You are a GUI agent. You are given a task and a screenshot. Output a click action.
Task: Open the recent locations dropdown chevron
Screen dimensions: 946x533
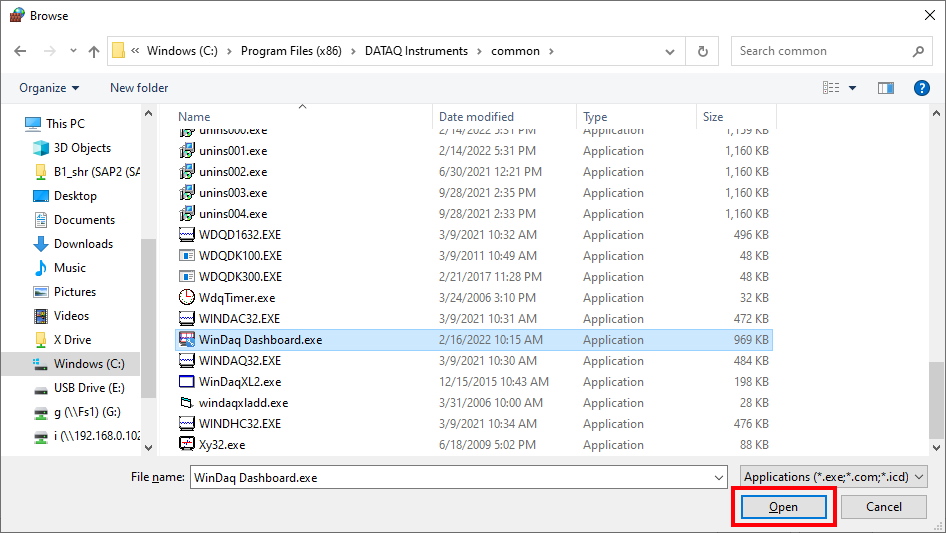[73, 51]
